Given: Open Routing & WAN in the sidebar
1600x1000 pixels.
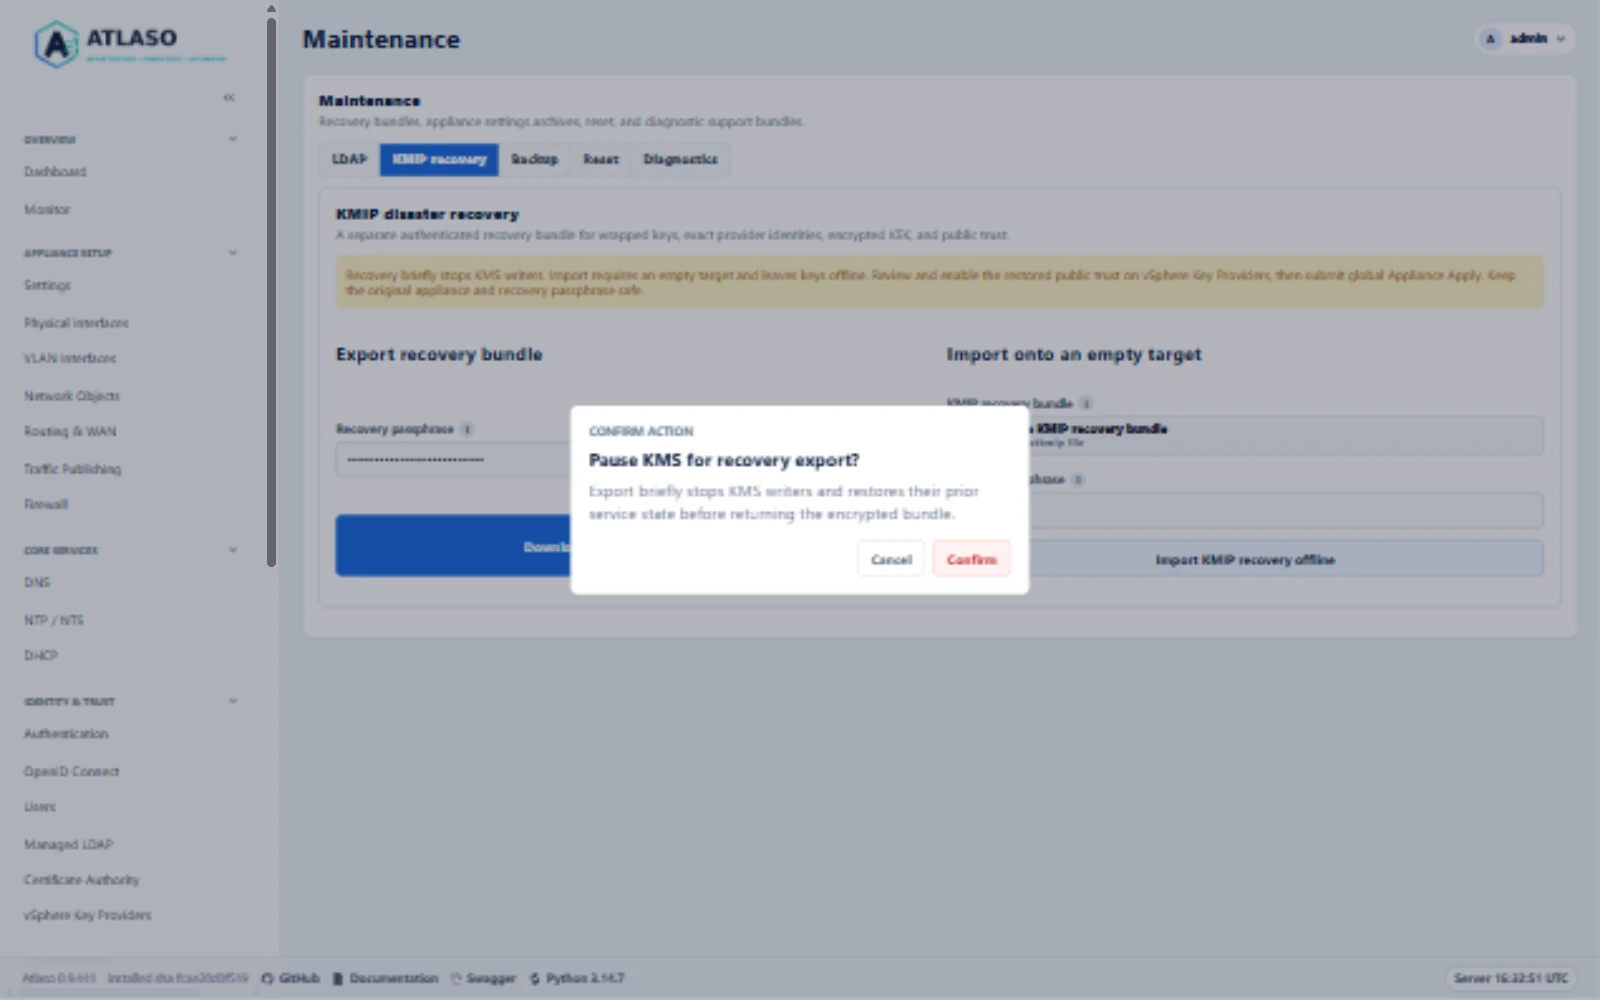Looking at the screenshot, I should (70, 432).
